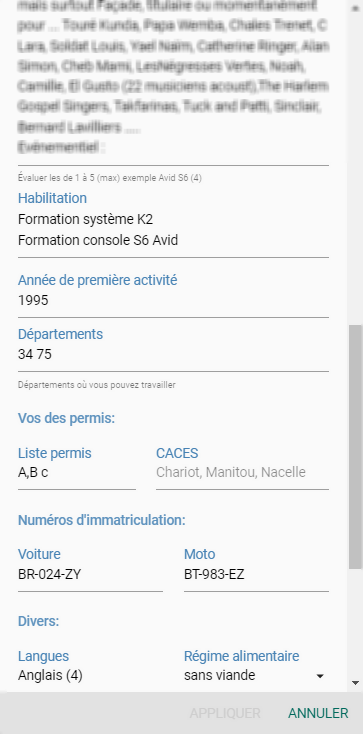
Task: Focus the Année de première activité field
Action: pyautogui.click(x=173, y=301)
